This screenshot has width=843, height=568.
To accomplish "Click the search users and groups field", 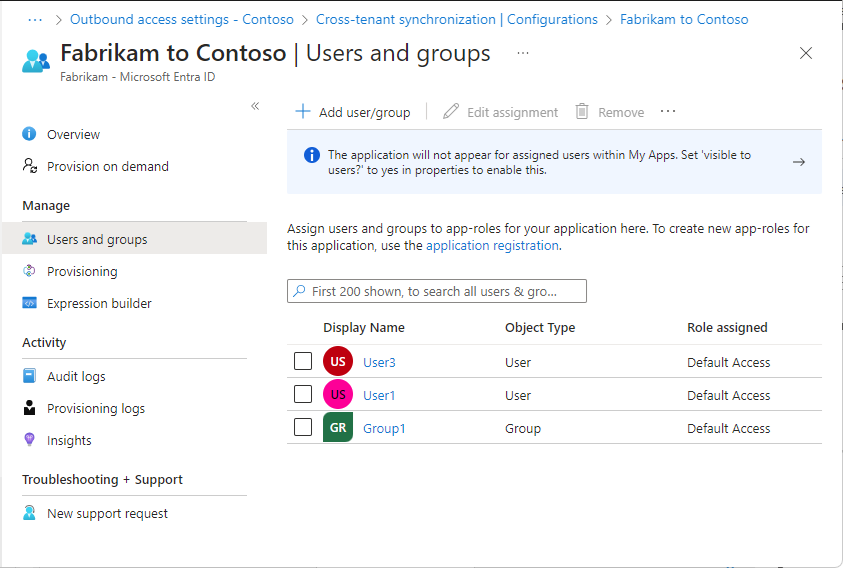I will coord(437,291).
